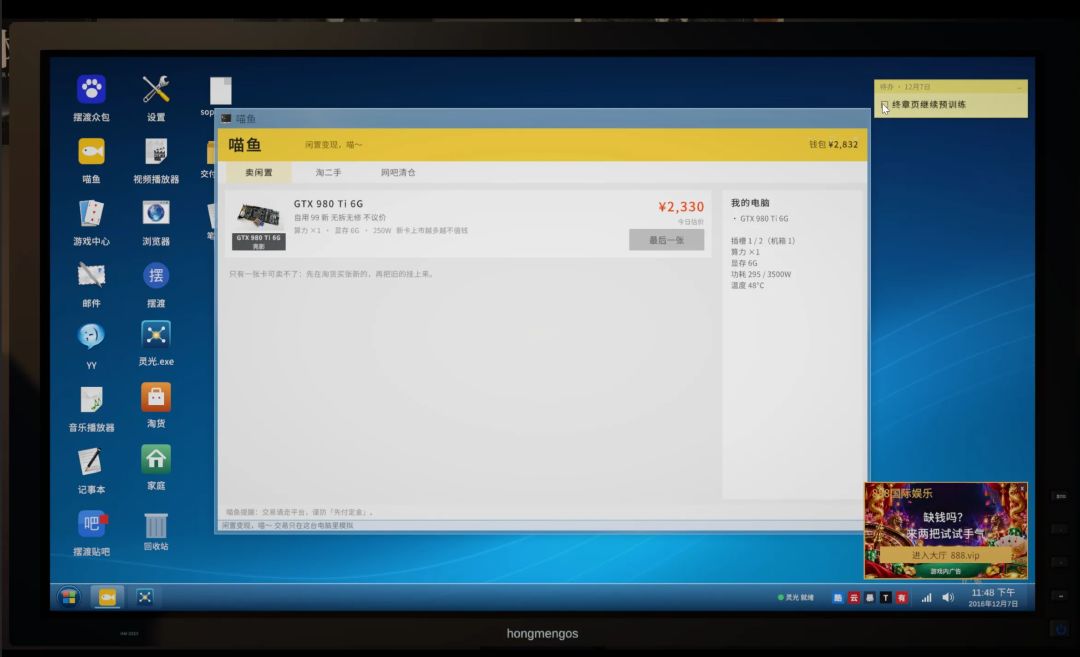Viewport: 1080px width, 657px height.
Task: Click the 钱包 ¥2,832 wallet balance
Action: pyautogui.click(x=833, y=145)
